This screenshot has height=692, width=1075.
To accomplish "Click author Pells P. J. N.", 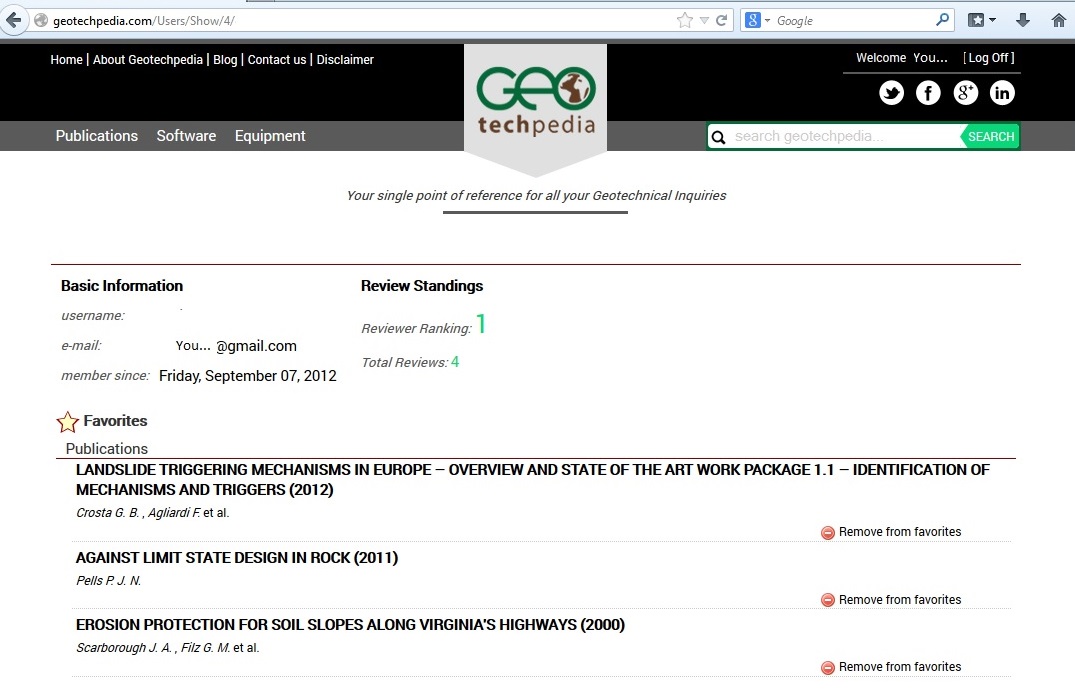I will [x=108, y=581].
